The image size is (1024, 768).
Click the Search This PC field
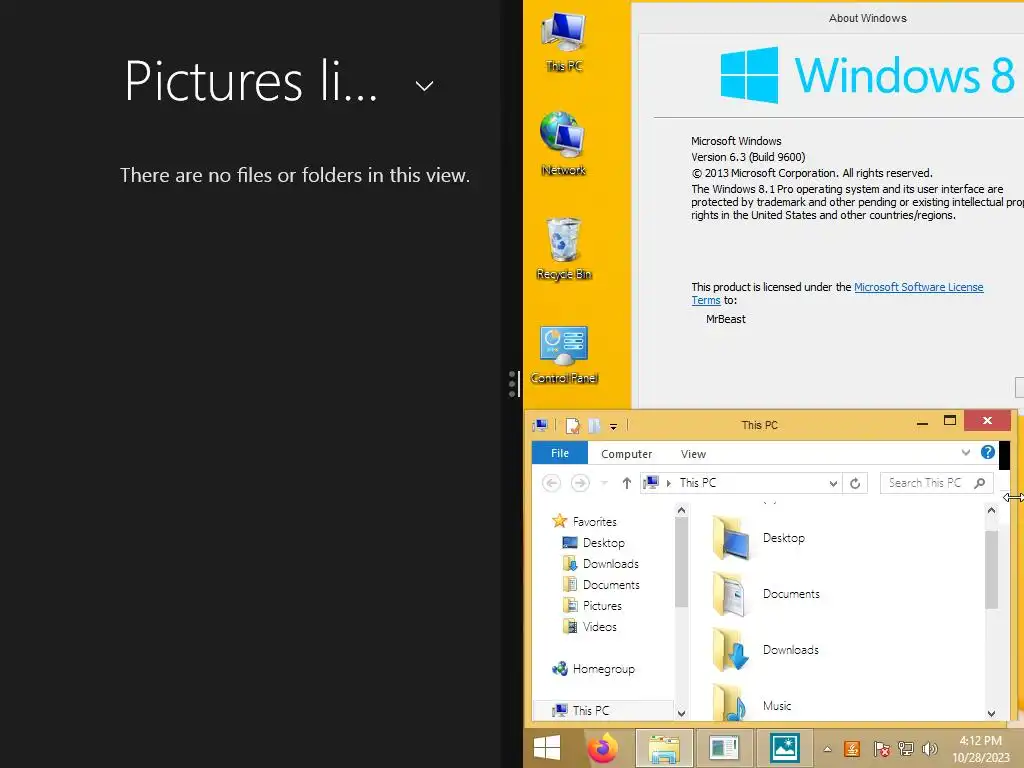936,483
